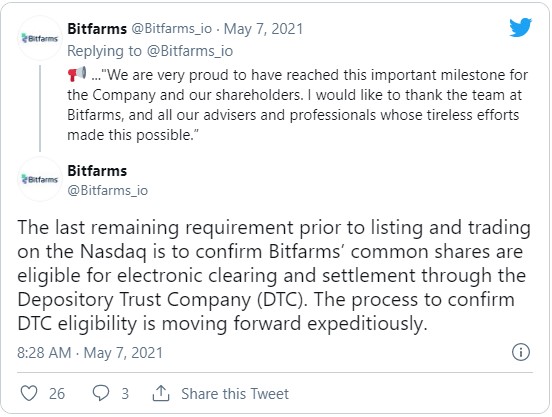This screenshot has width=552, height=417.
Task: Open the tweet info circle icon
Action: [x=521, y=352]
